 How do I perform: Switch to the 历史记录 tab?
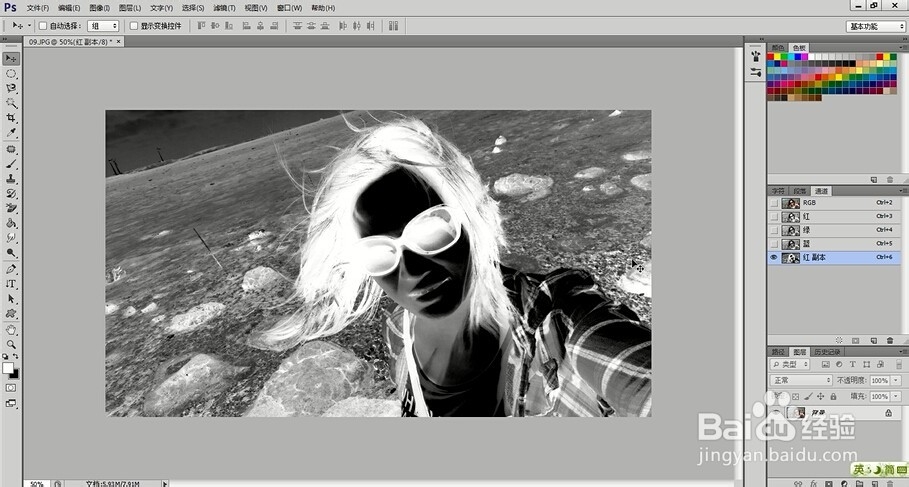(827, 352)
